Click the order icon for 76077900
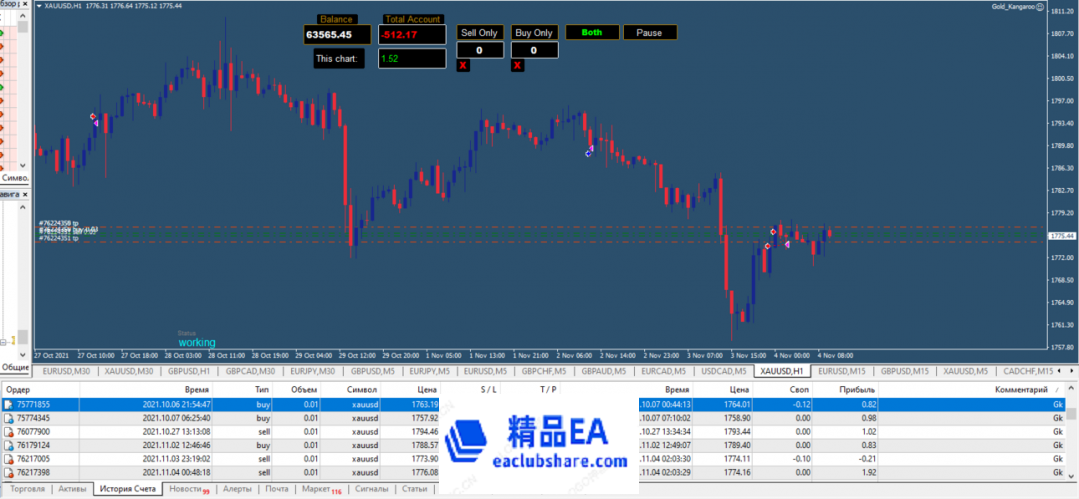The height and width of the screenshot is (499, 1079). point(9,431)
